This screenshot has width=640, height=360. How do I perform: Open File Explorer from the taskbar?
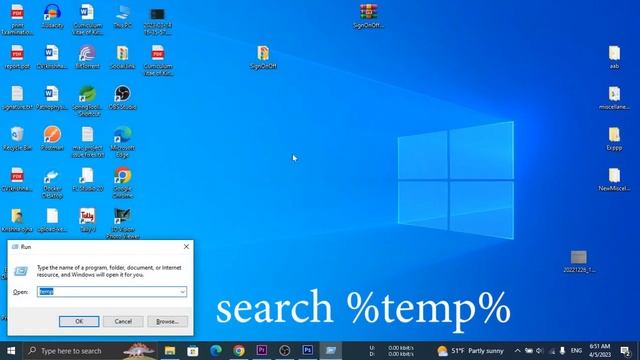pos(170,350)
